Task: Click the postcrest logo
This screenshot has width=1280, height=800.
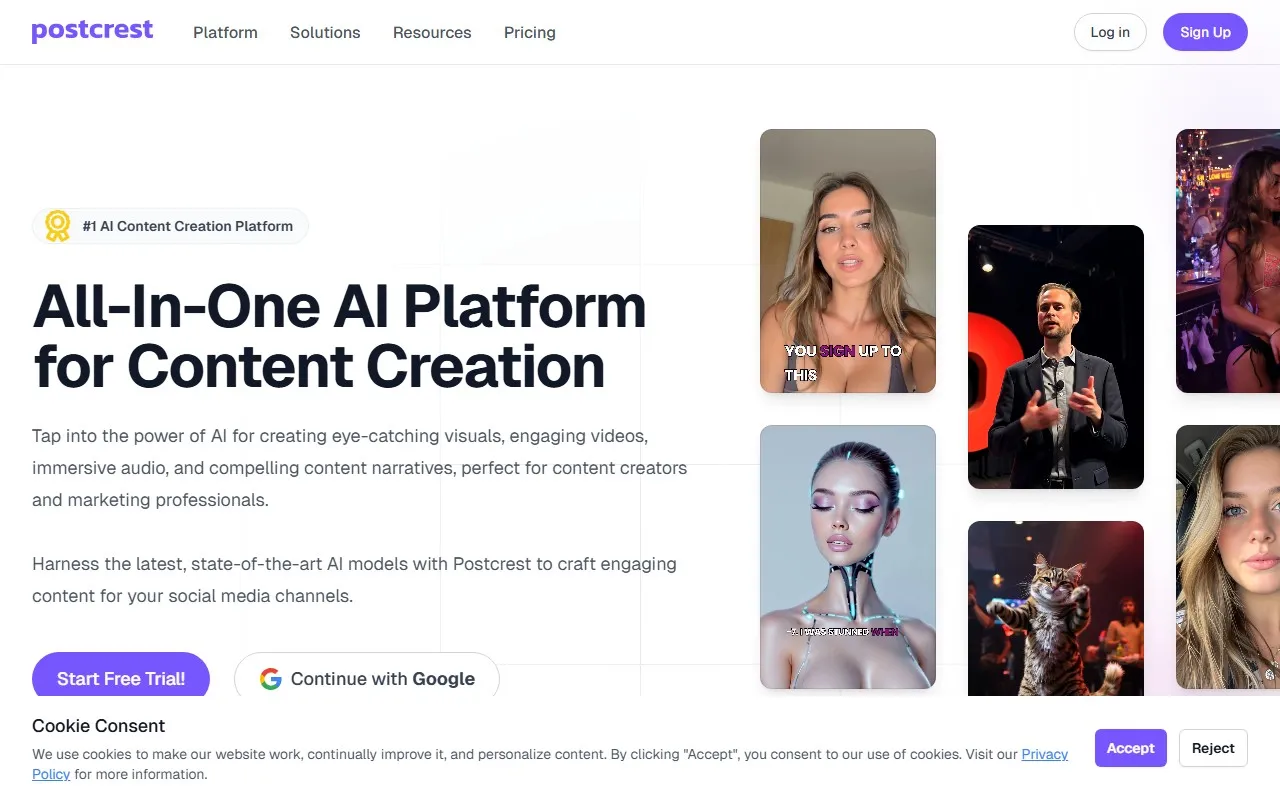Action: [x=92, y=31]
